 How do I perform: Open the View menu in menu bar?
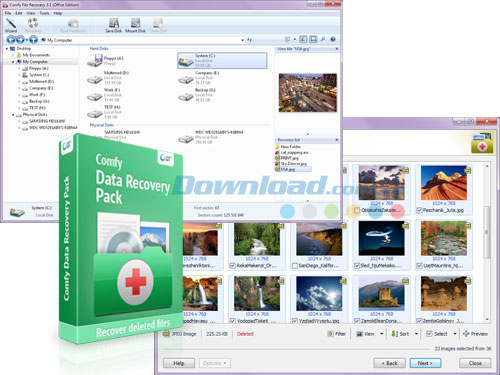coord(31,13)
